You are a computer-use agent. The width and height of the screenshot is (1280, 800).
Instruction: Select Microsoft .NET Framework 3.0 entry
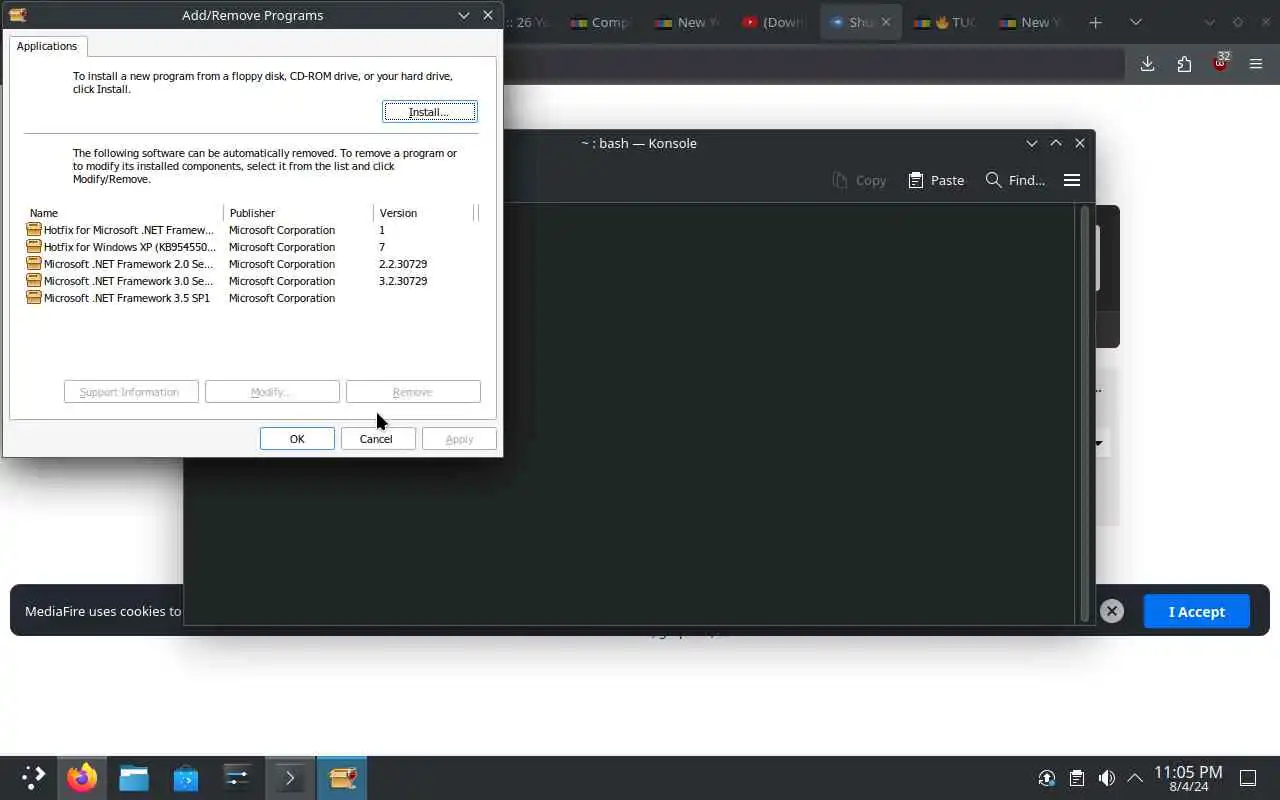pyautogui.click(x=120, y=281)
